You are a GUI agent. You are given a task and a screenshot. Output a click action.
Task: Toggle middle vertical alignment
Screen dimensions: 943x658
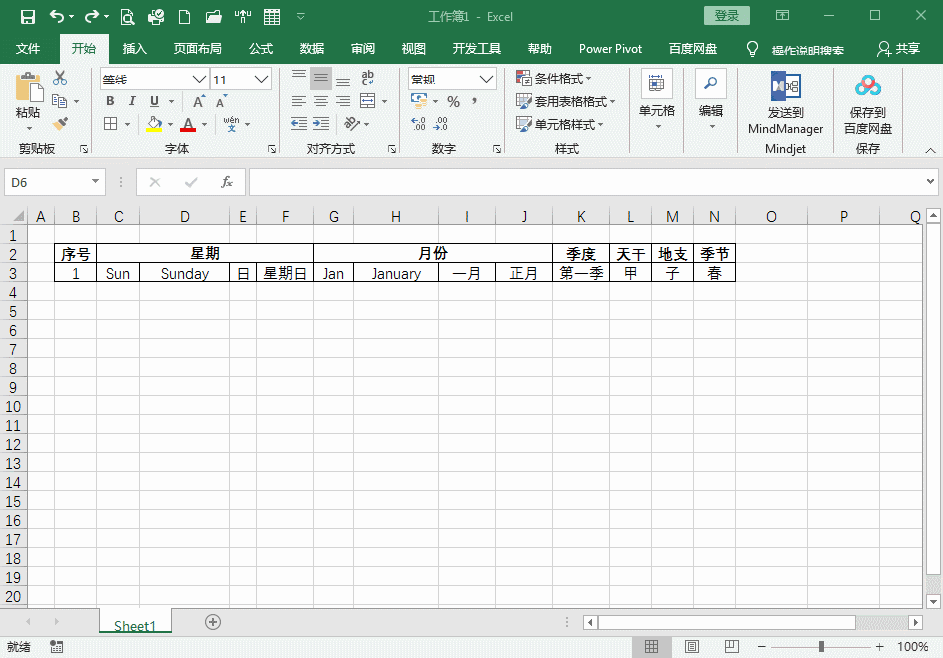[x=321, y=78]
